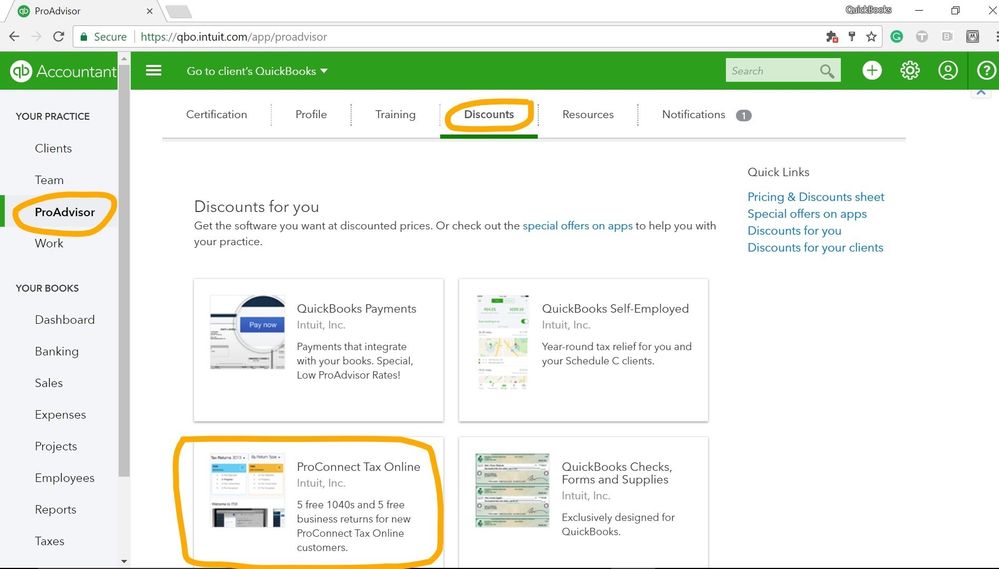999x569 pixels.
Task: Click the search magnifier icon
Action: coord(826,71)
